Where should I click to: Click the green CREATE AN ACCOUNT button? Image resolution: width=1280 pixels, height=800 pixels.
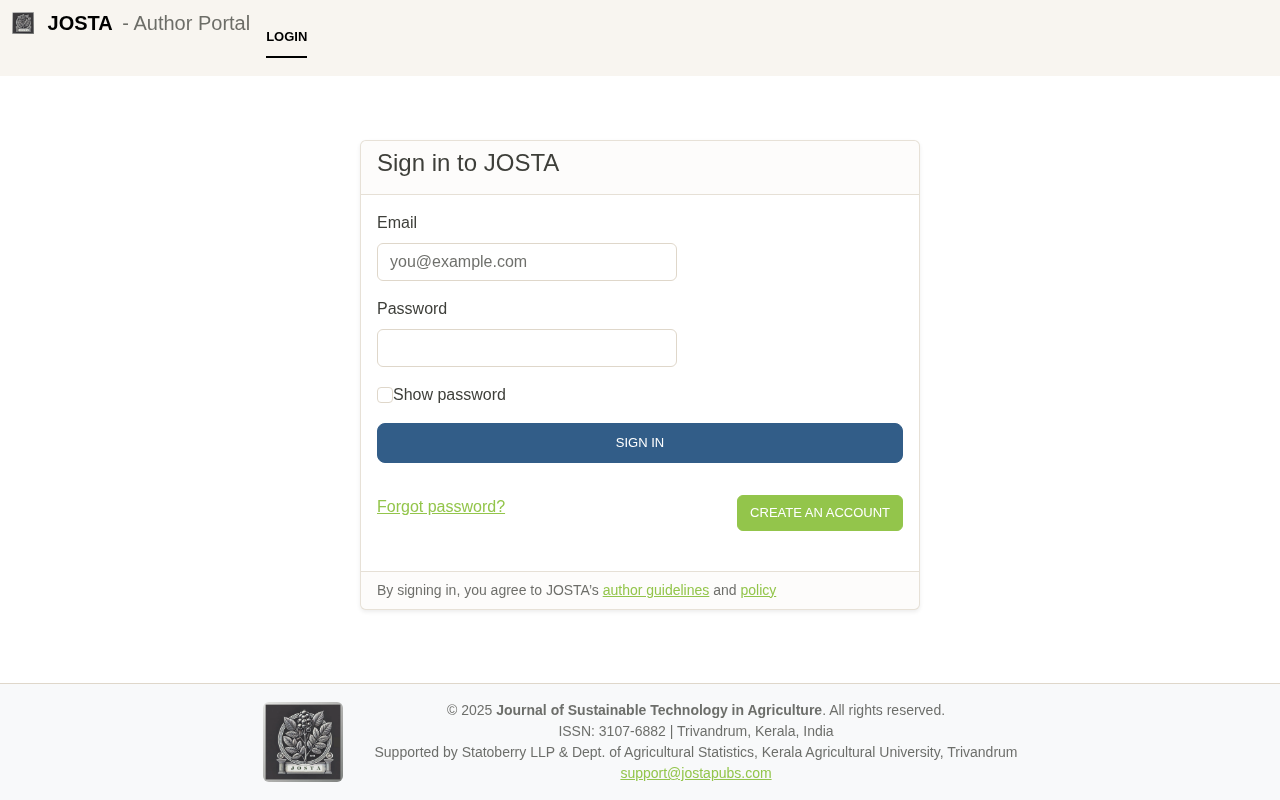[x=820, y=513]
